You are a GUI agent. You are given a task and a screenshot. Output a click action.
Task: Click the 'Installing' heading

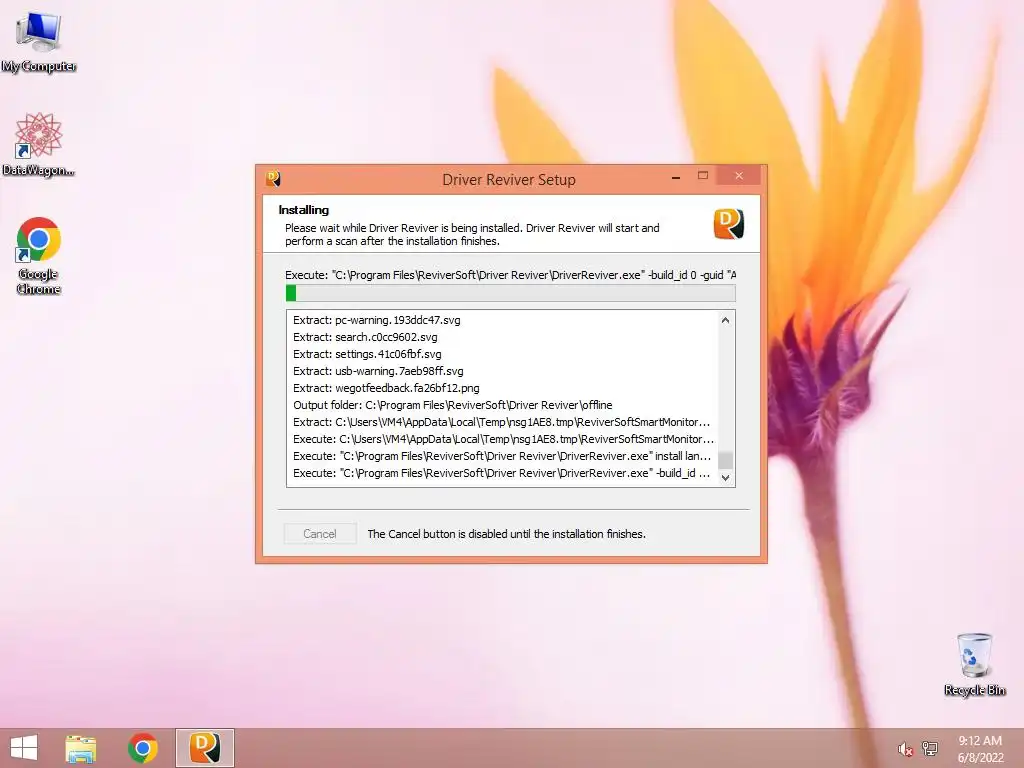pos(304,210)
